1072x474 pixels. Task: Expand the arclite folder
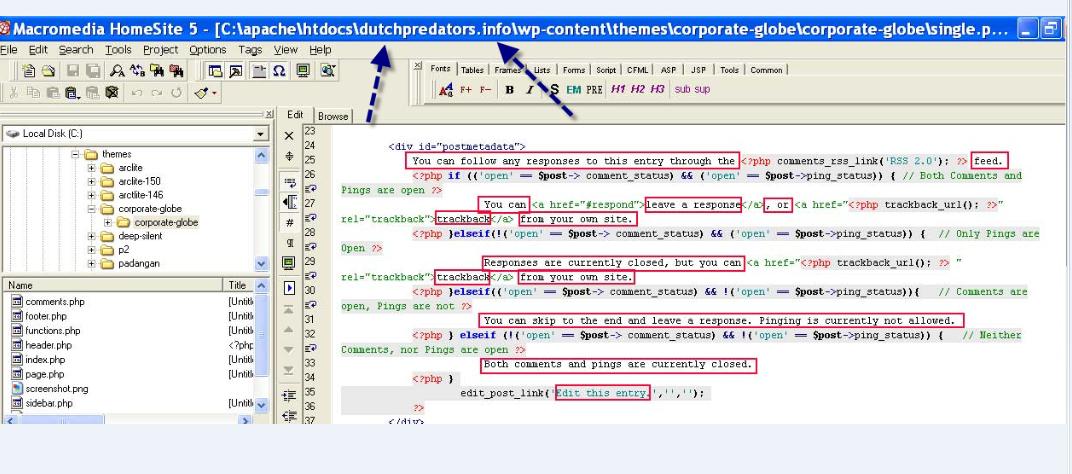pos(92,168)
